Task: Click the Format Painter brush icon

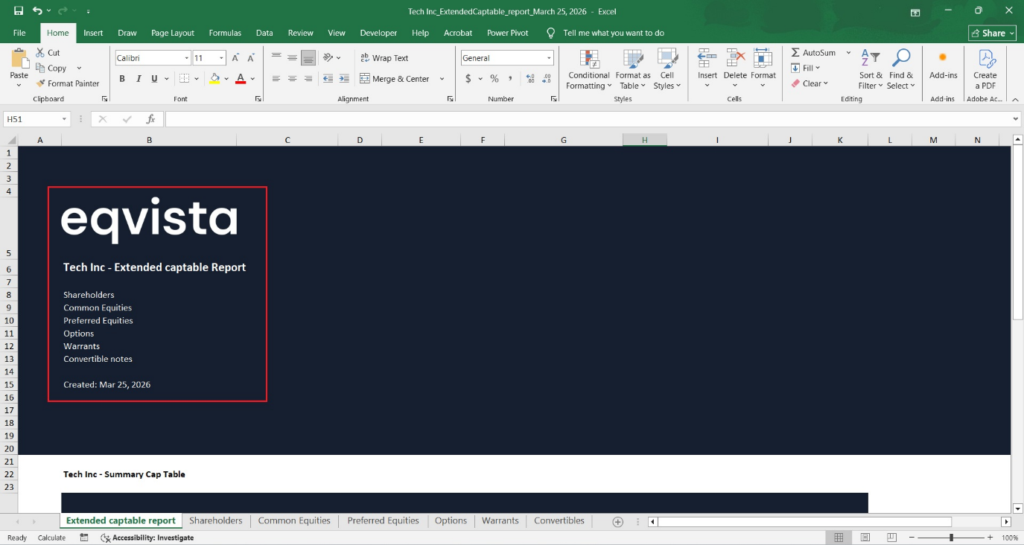Action: click(x=40, y=84)
